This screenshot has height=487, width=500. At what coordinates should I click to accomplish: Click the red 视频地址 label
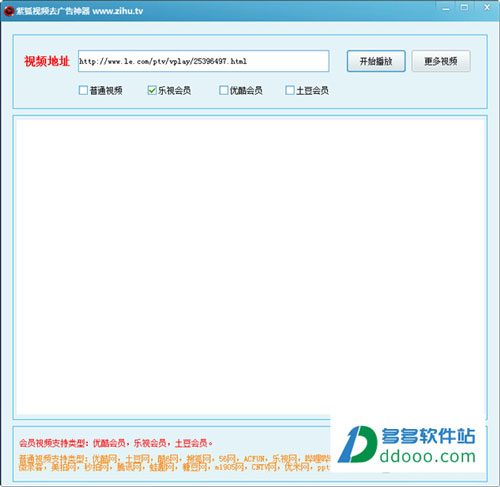47,61
